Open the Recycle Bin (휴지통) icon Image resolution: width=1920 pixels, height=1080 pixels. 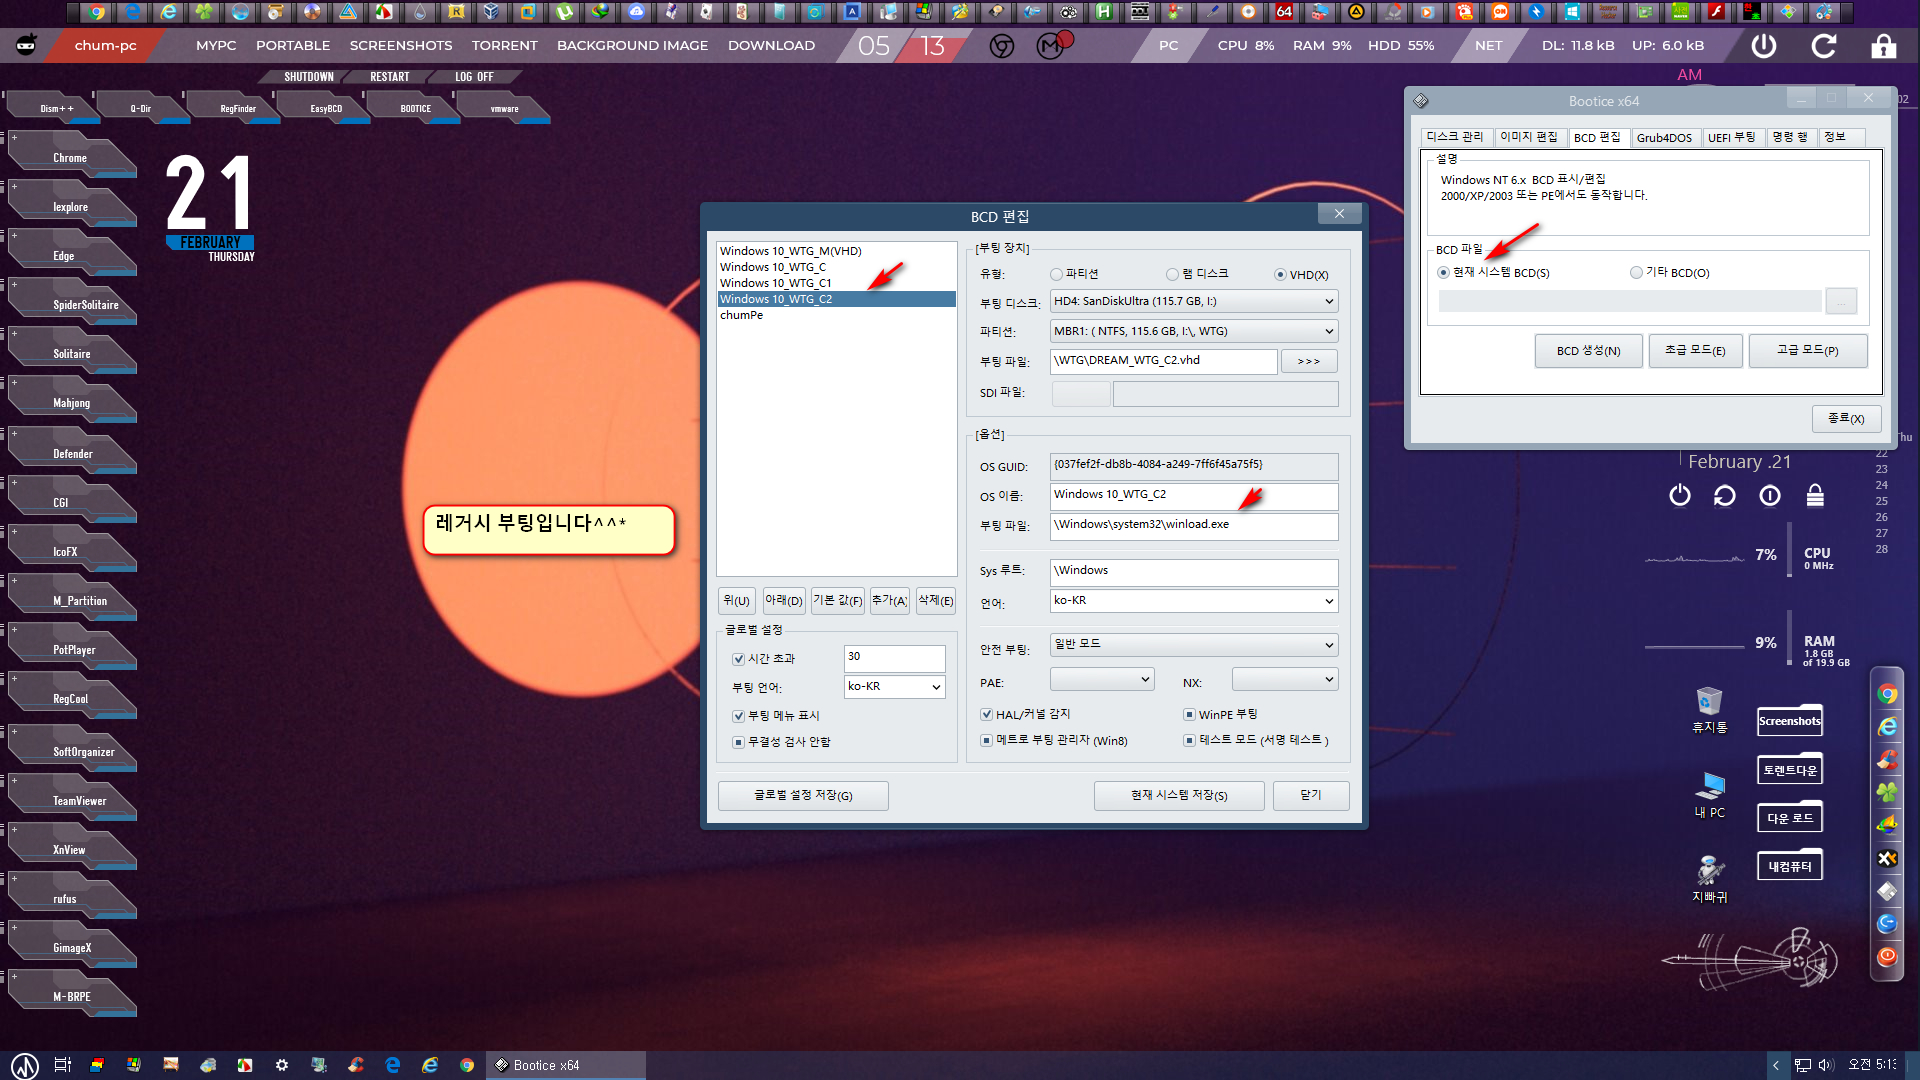[1709, 709]
